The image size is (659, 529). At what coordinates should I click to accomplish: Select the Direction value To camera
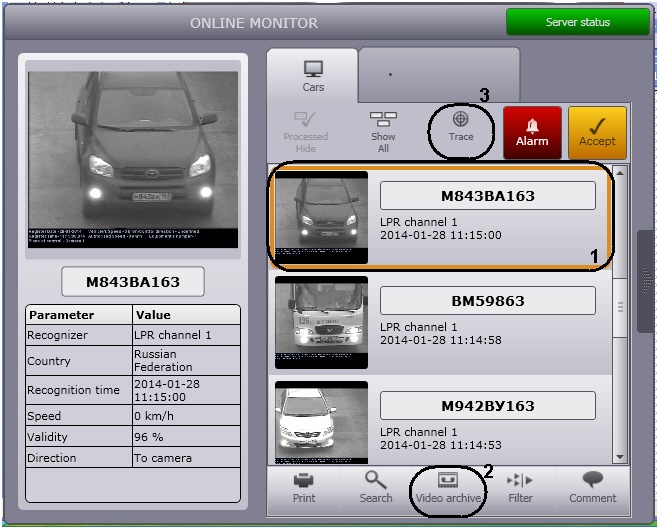186,458
